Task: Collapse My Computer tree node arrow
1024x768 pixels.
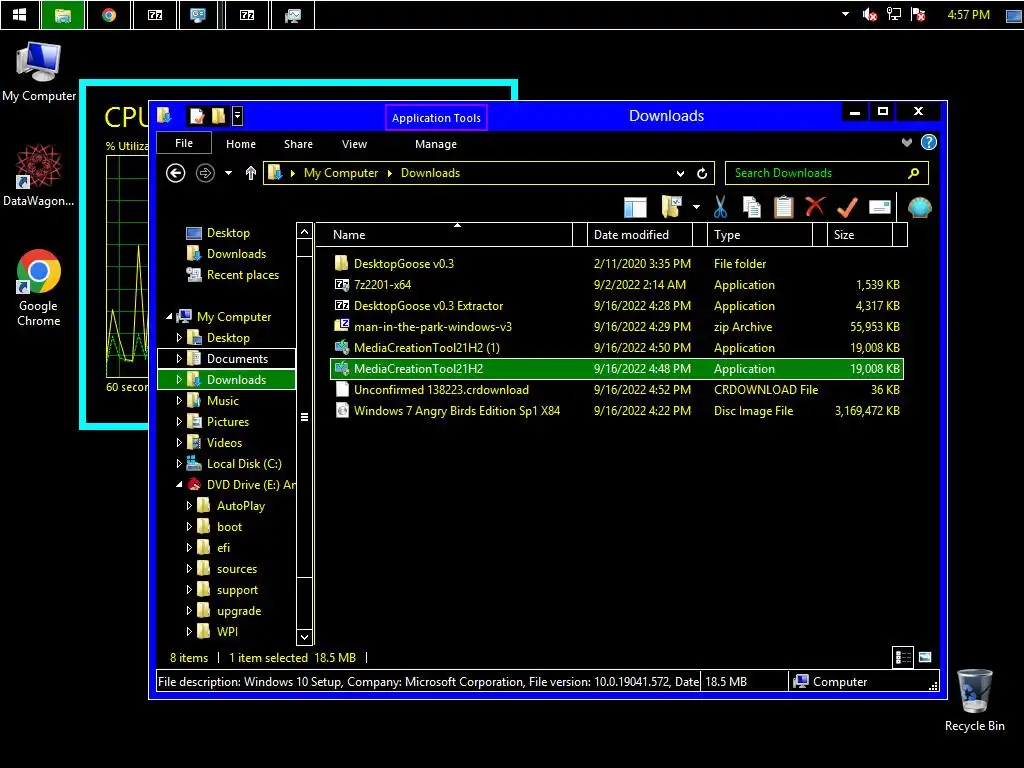Action: click(169, 317)
